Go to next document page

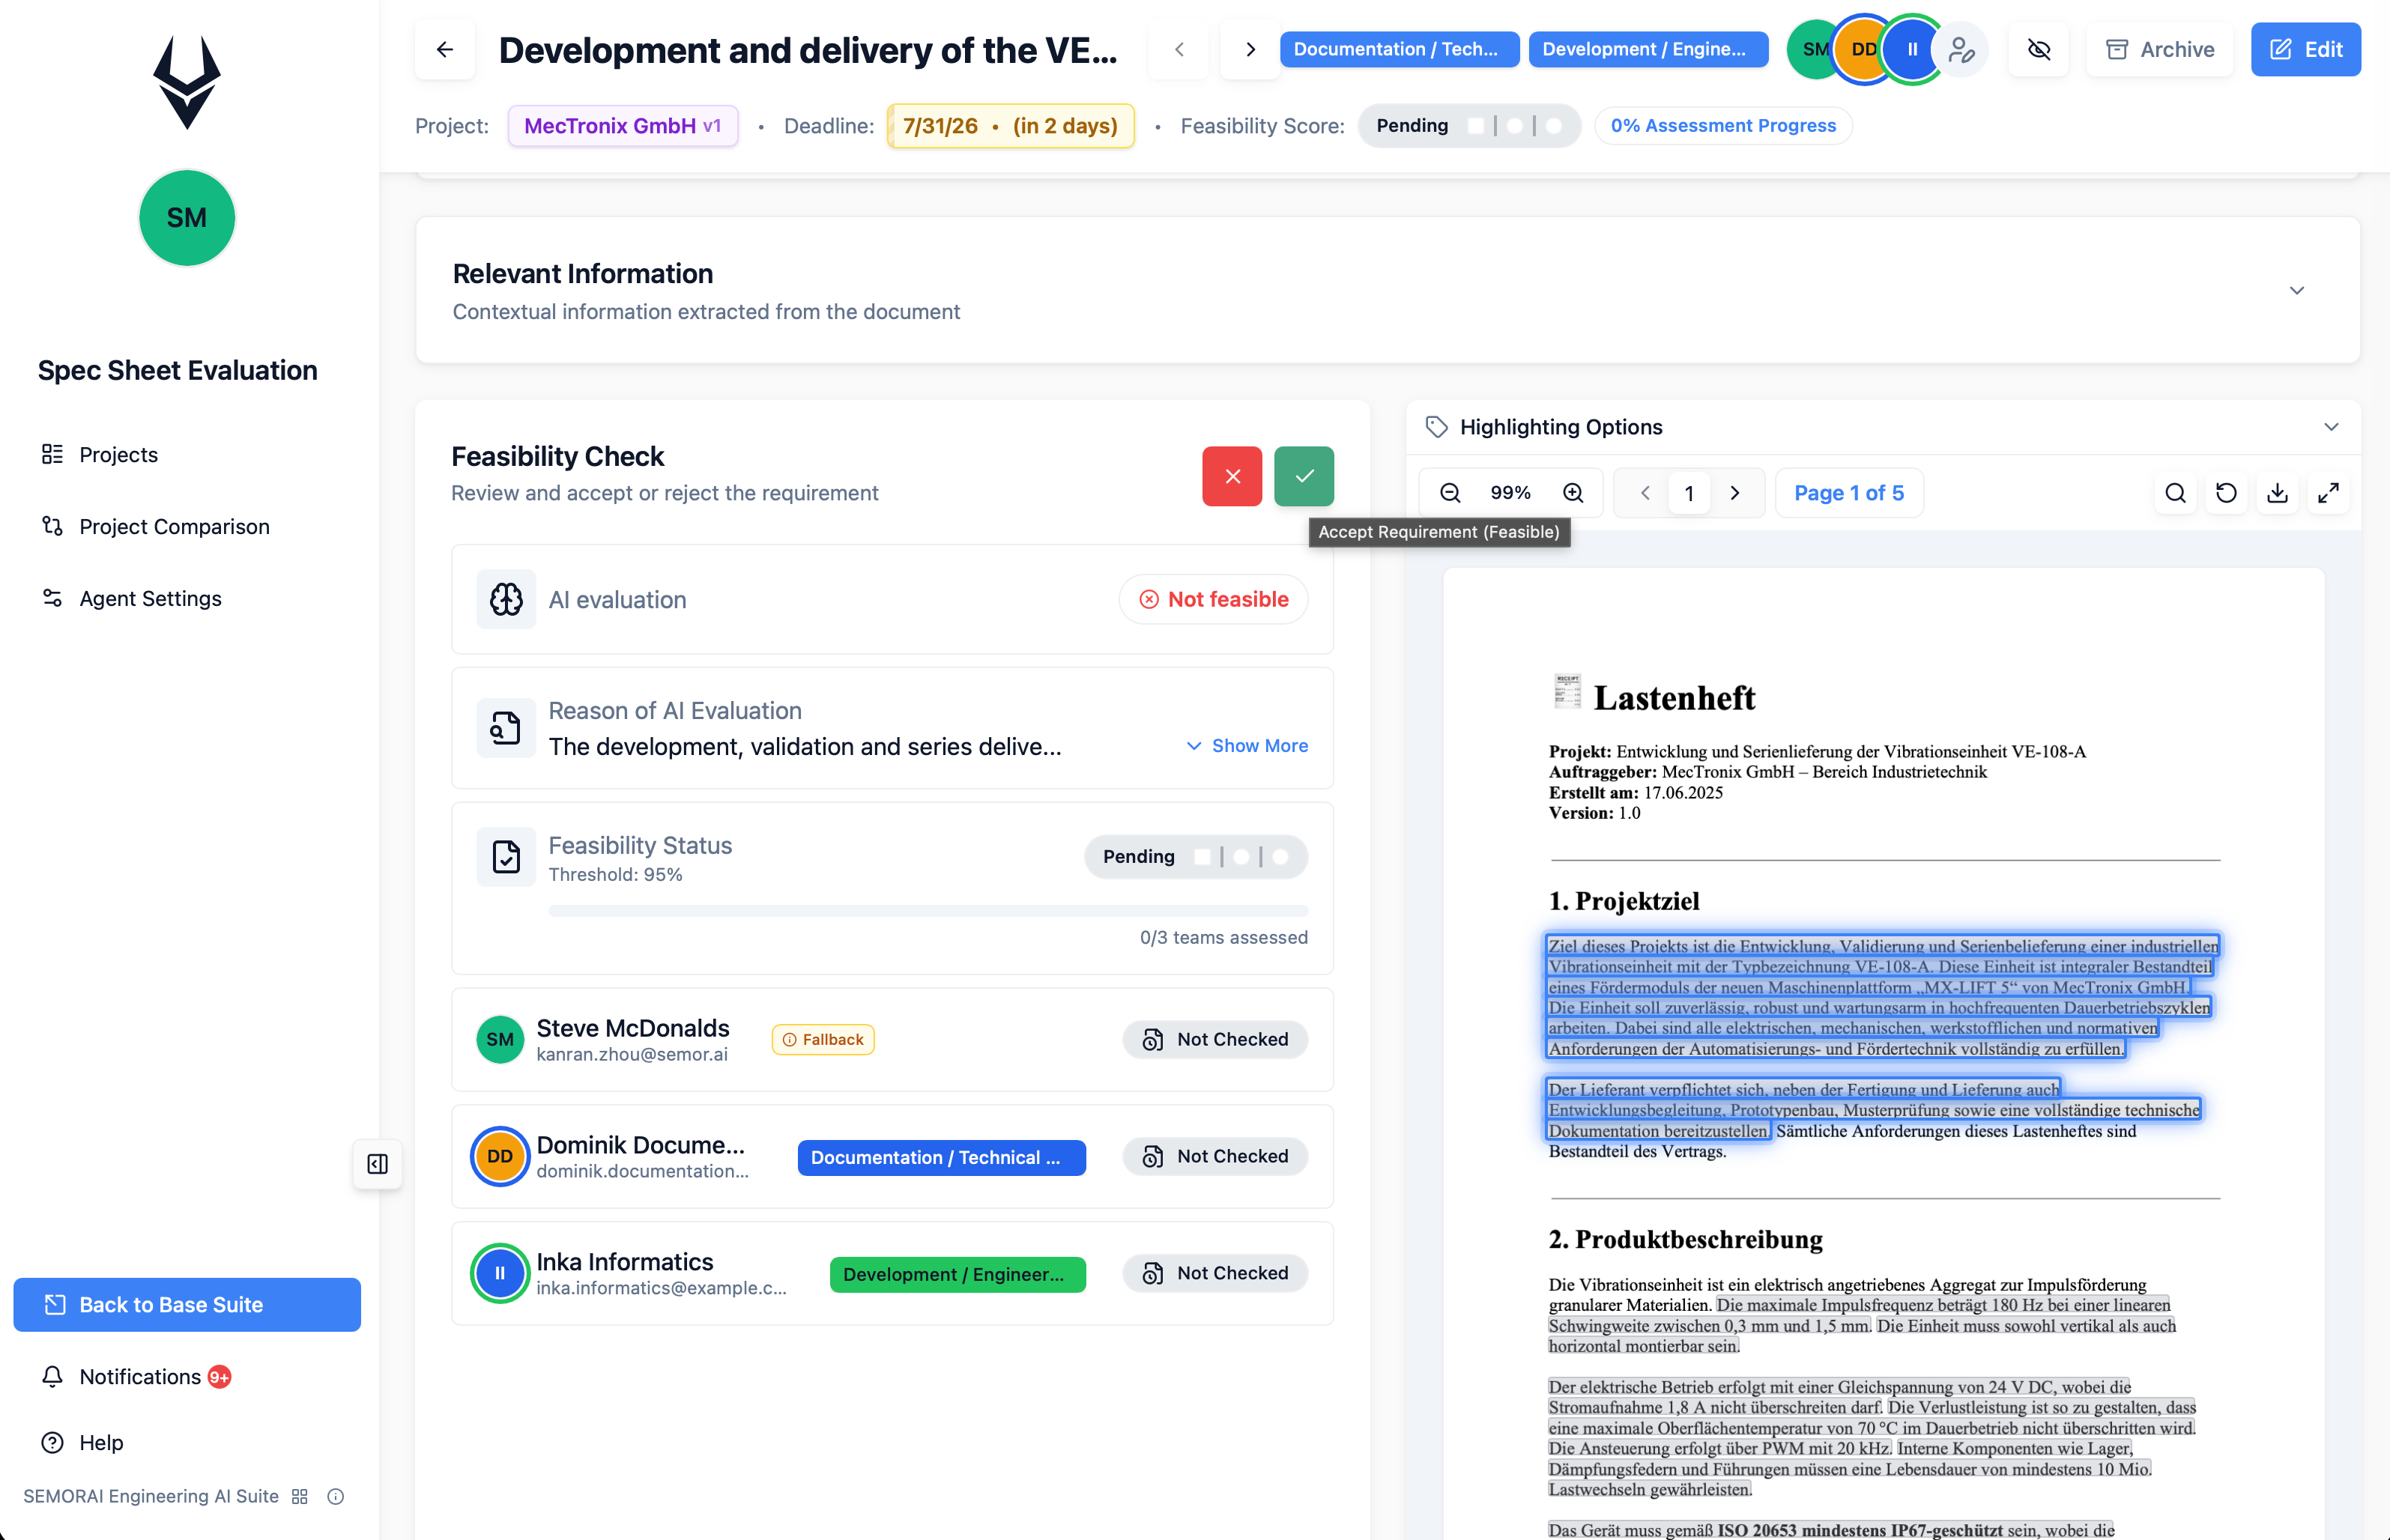click(x=1735, y=493)
